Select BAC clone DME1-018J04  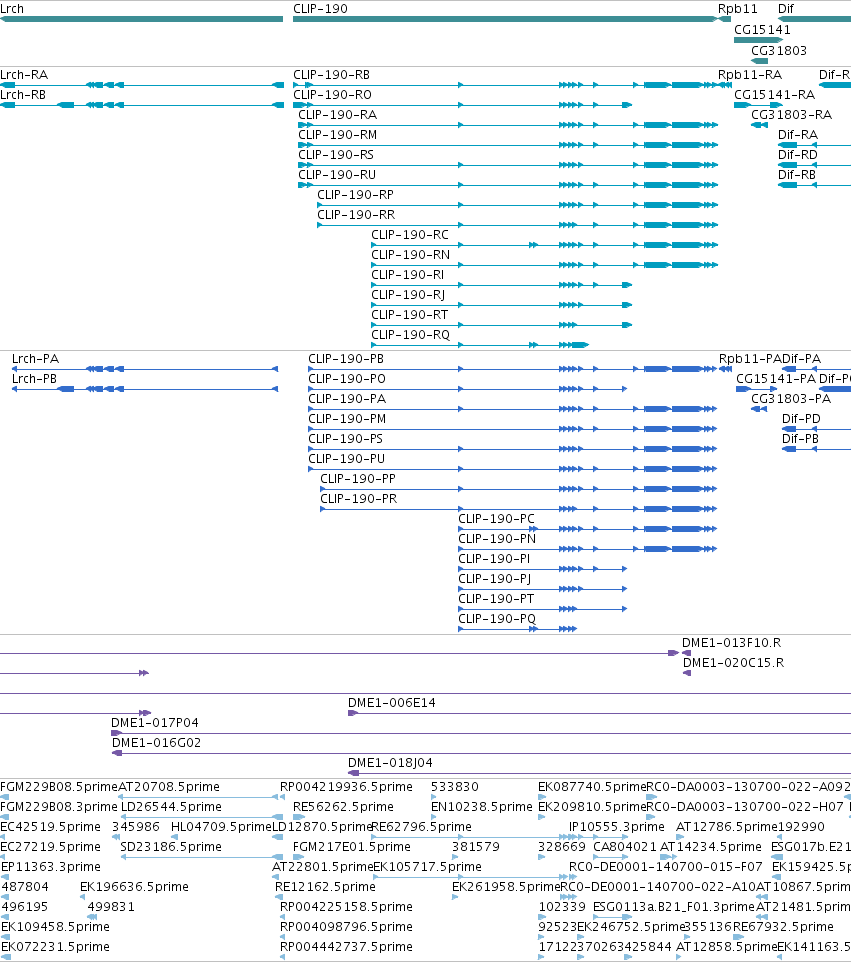[x=390, y=763]
